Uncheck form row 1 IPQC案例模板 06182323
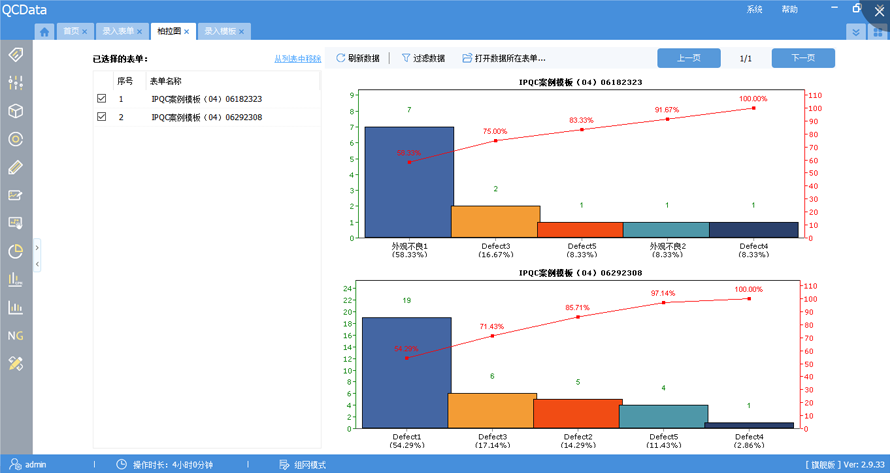Screen dimensions: 890x473 pyautogui.click(x=101, y=99)
